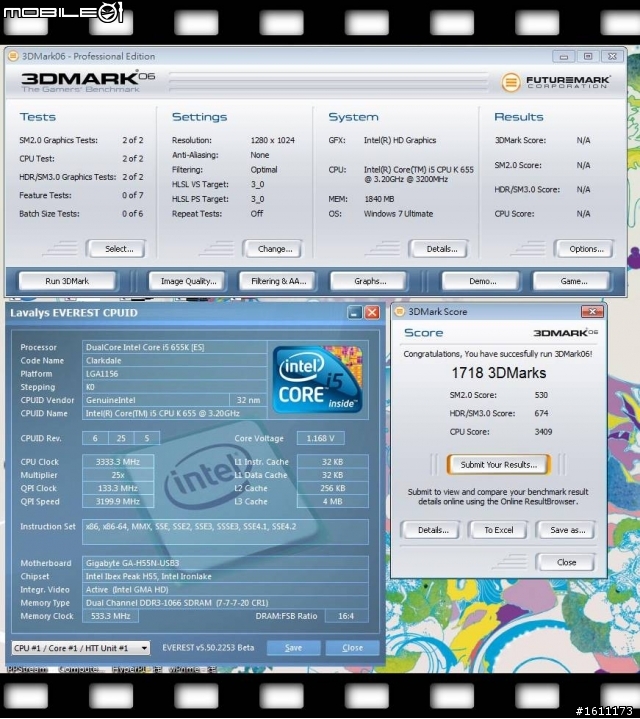Click the CPU Score value 3409
640x719 pixels.
[543, 432]
